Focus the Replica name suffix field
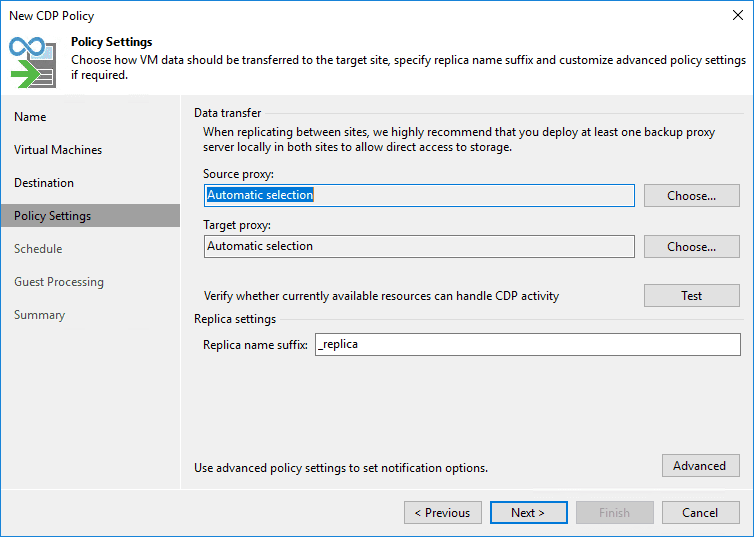Screen dimensions: 754x537 (x=527, y=345)
